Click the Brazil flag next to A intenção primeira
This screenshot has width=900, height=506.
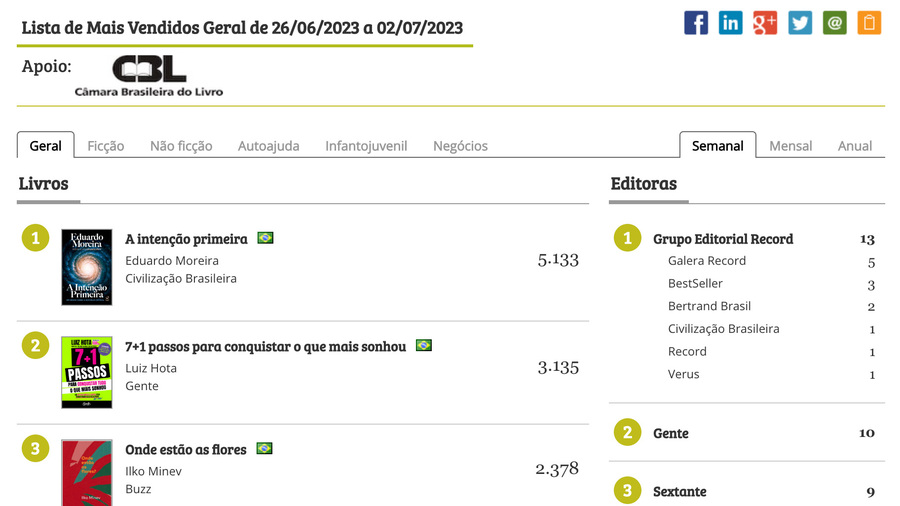[x=265, y=238]
